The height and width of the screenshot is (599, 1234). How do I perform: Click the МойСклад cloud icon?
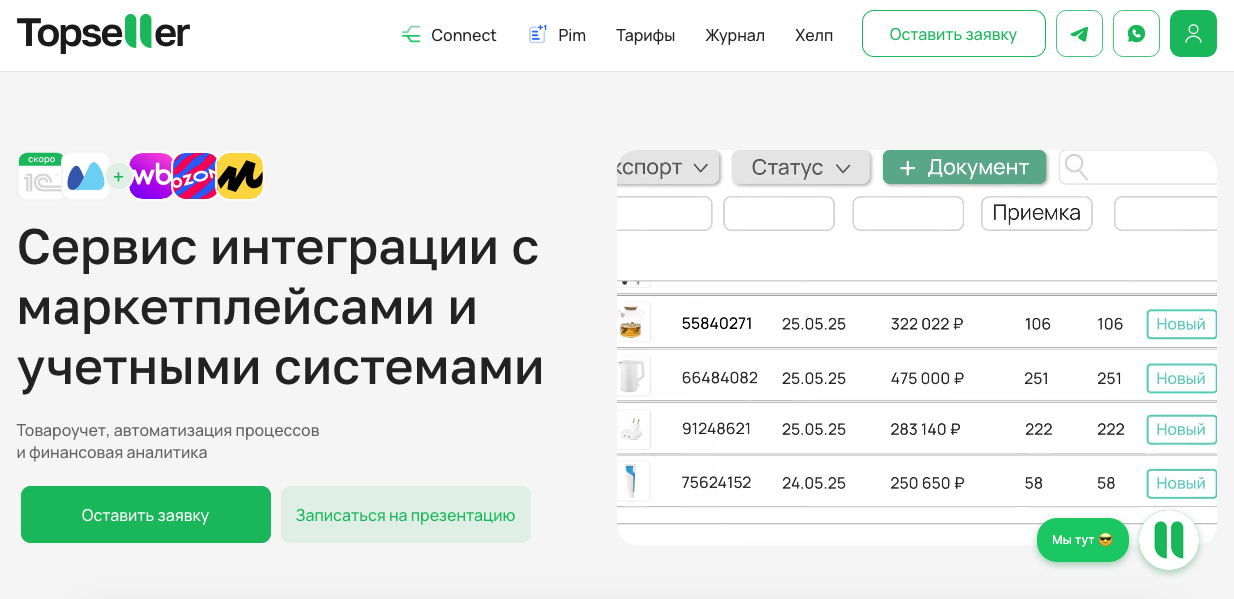click(85, 176)
